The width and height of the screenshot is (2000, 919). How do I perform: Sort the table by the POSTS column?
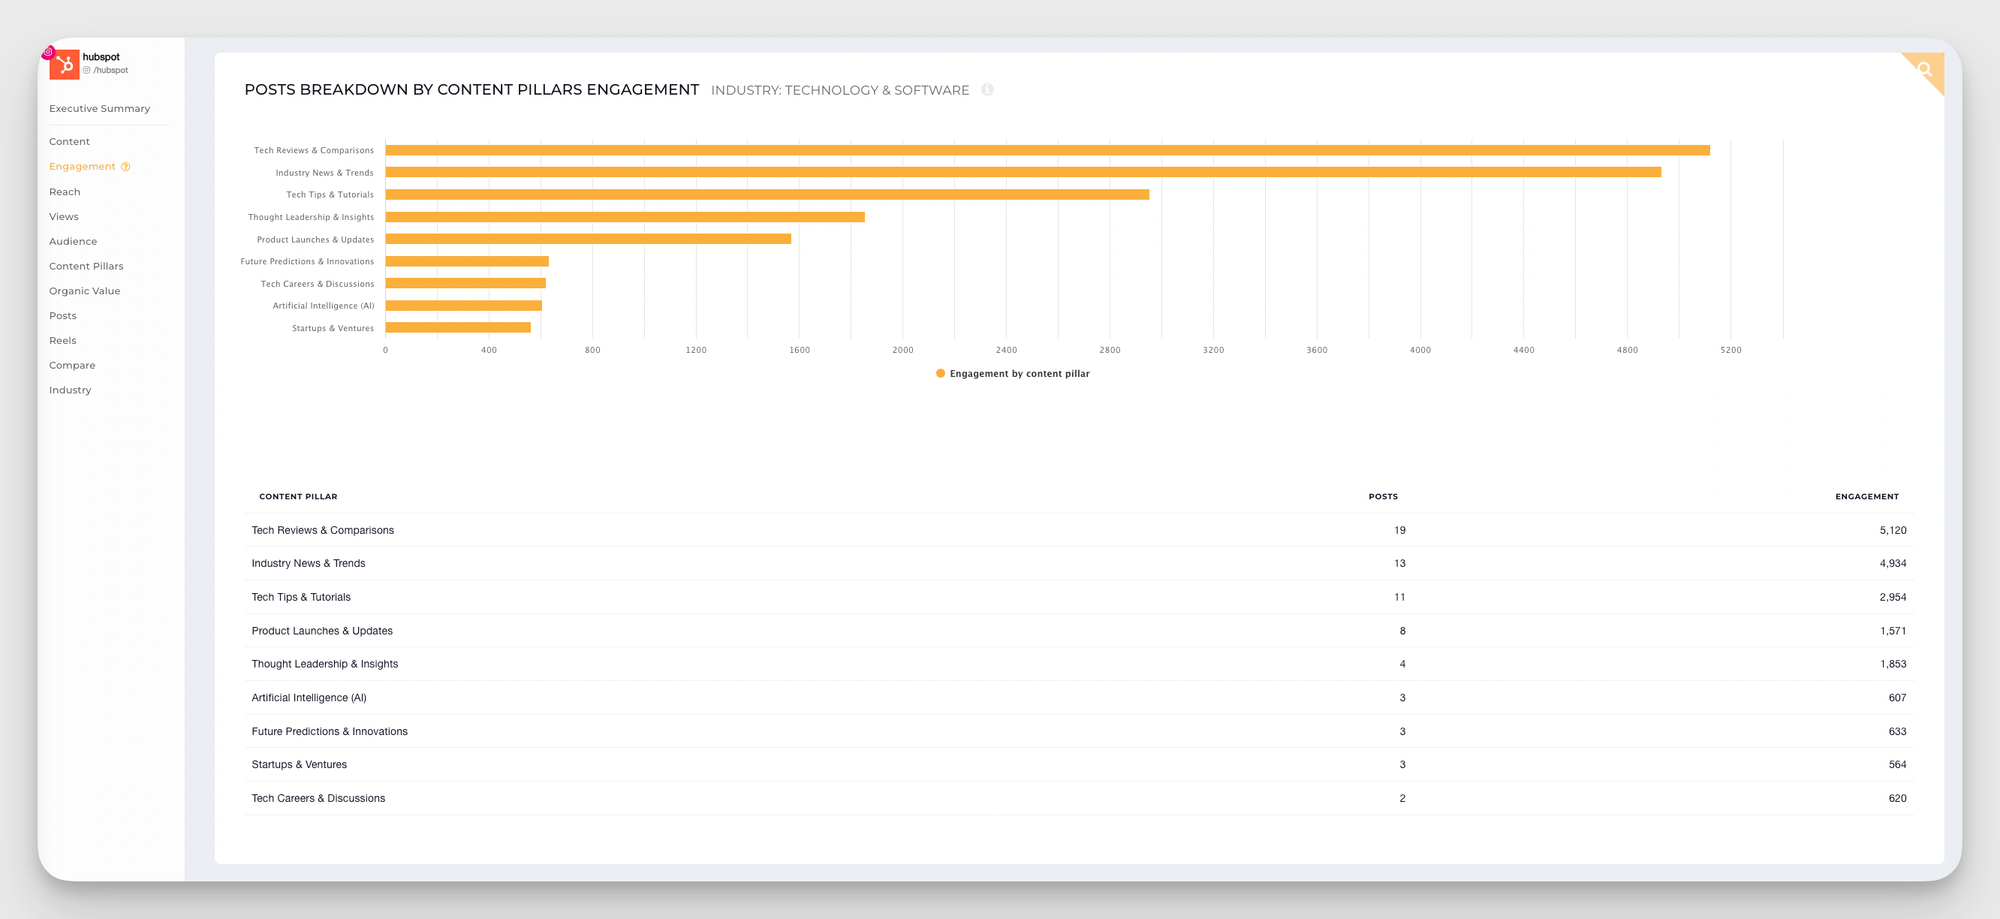(1383, 496)
